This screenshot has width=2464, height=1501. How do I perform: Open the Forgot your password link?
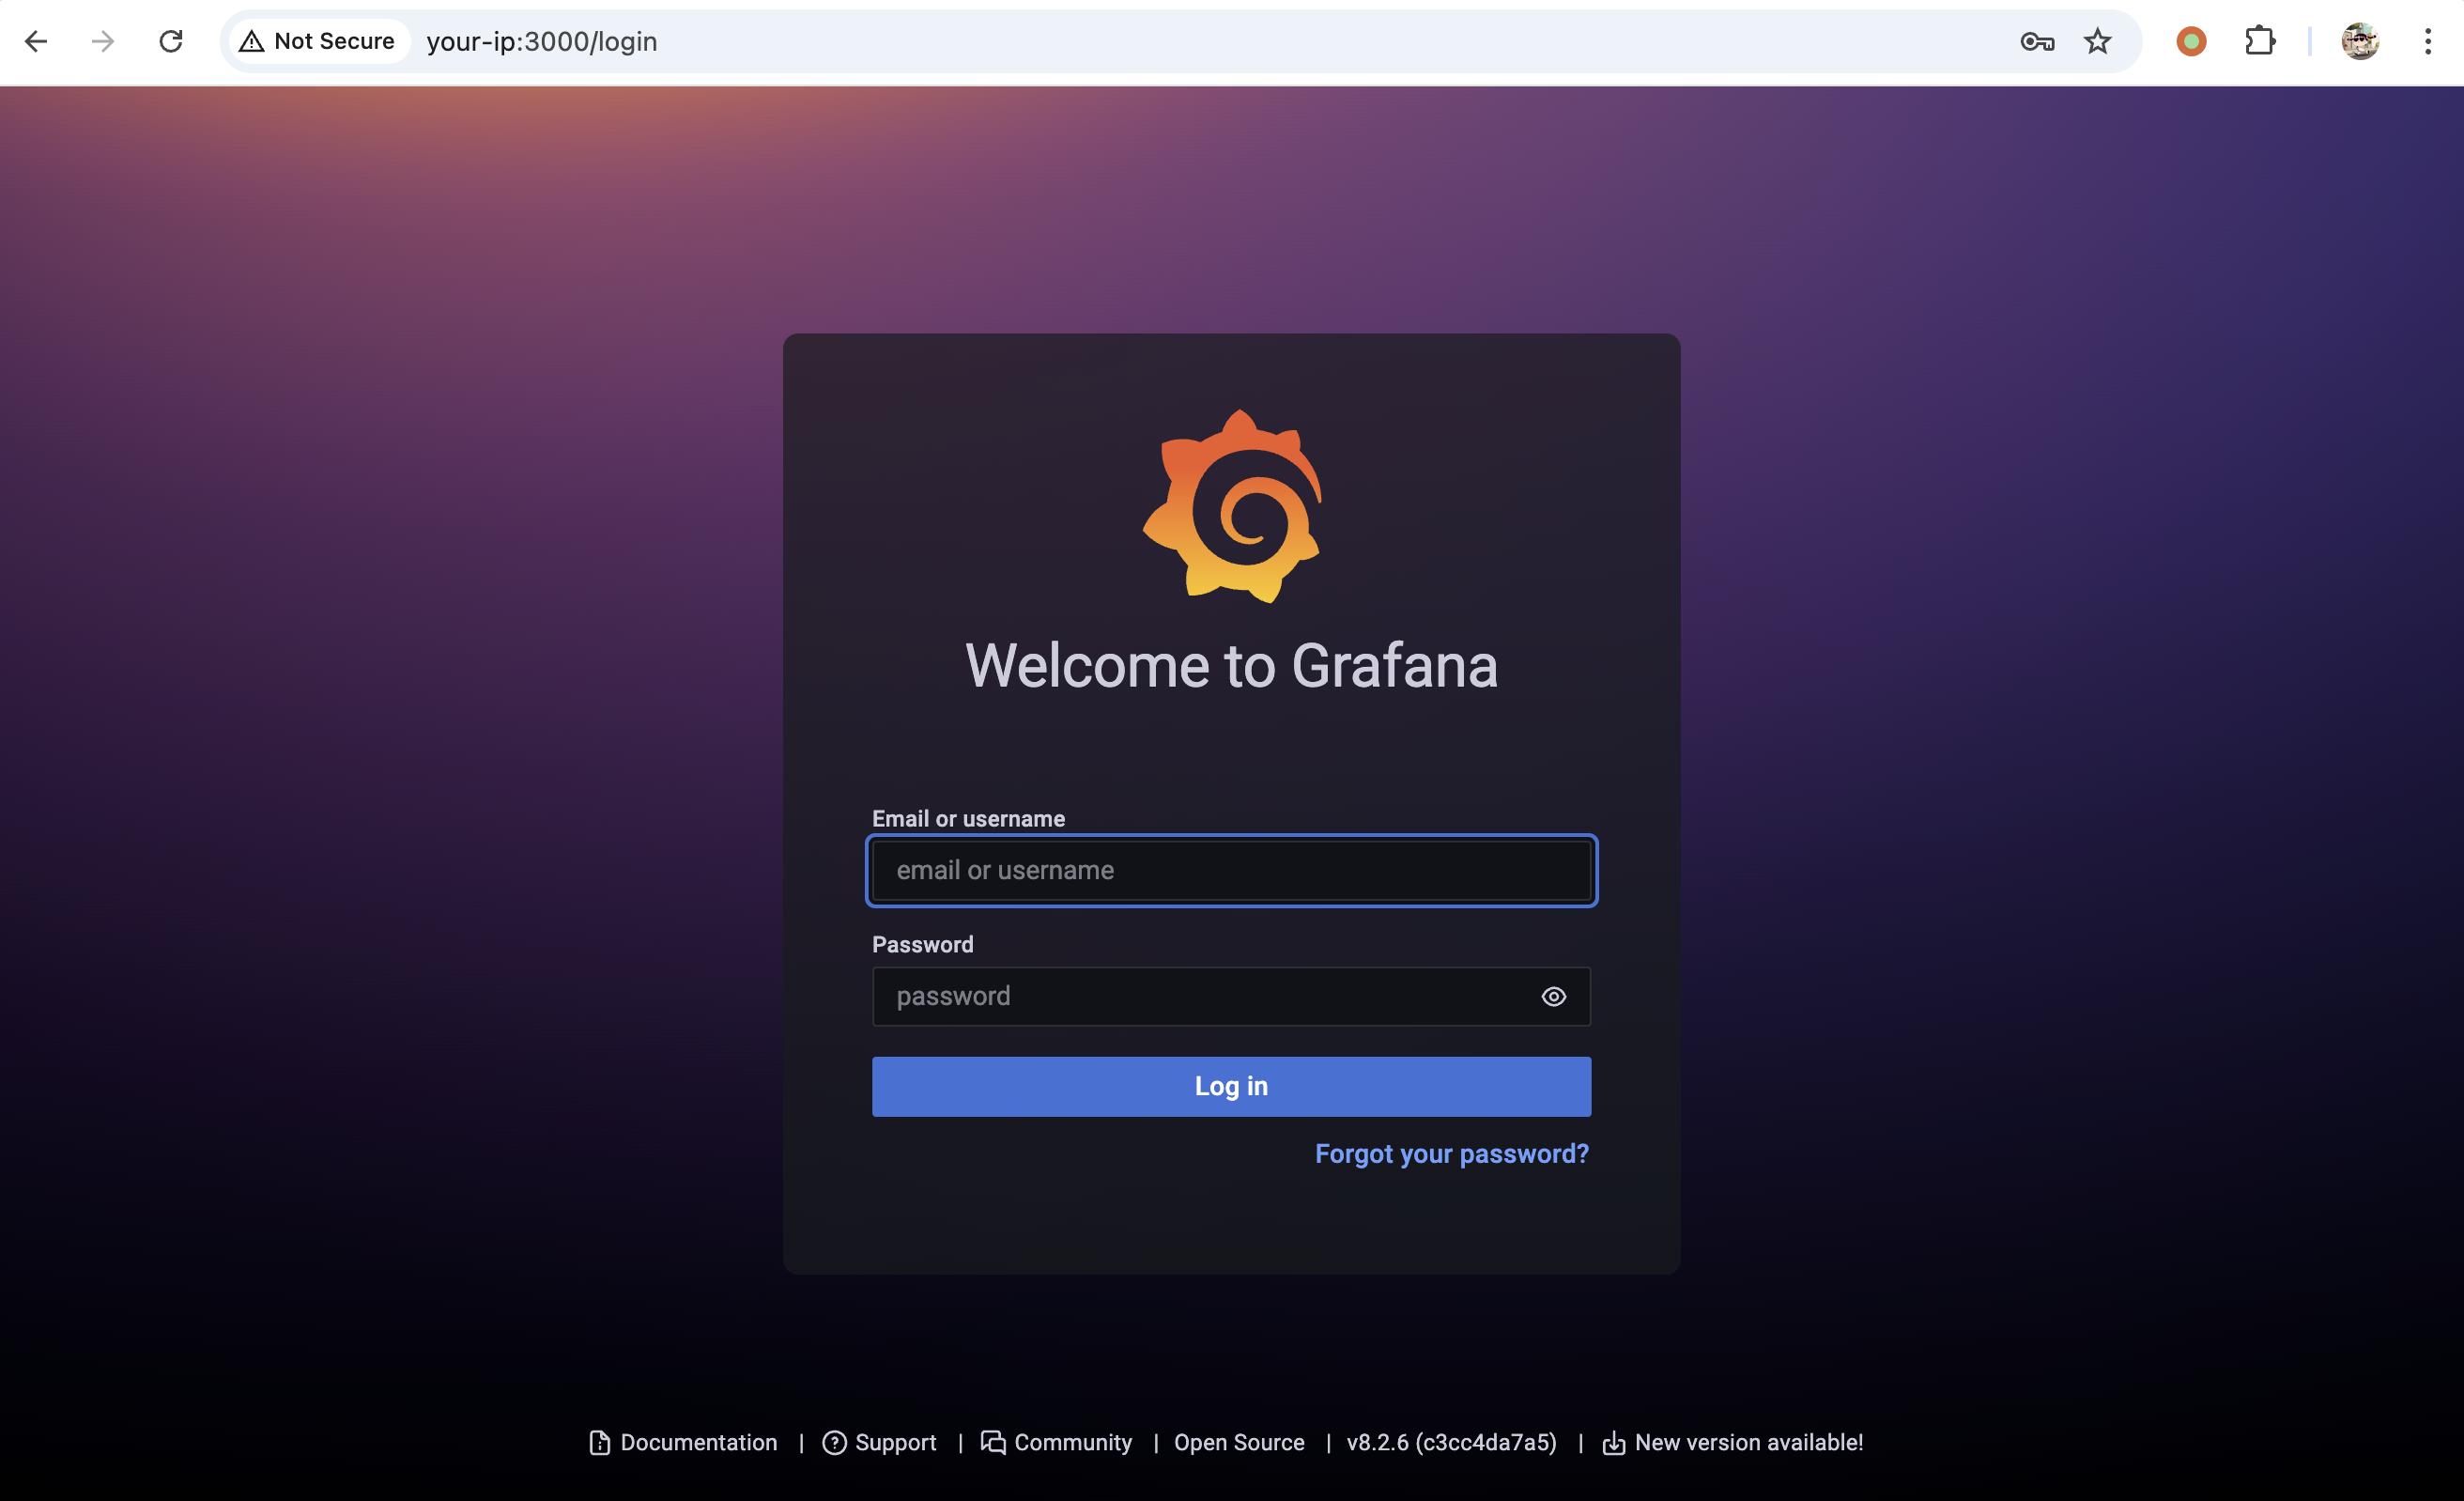(x=1451, y=1154)
